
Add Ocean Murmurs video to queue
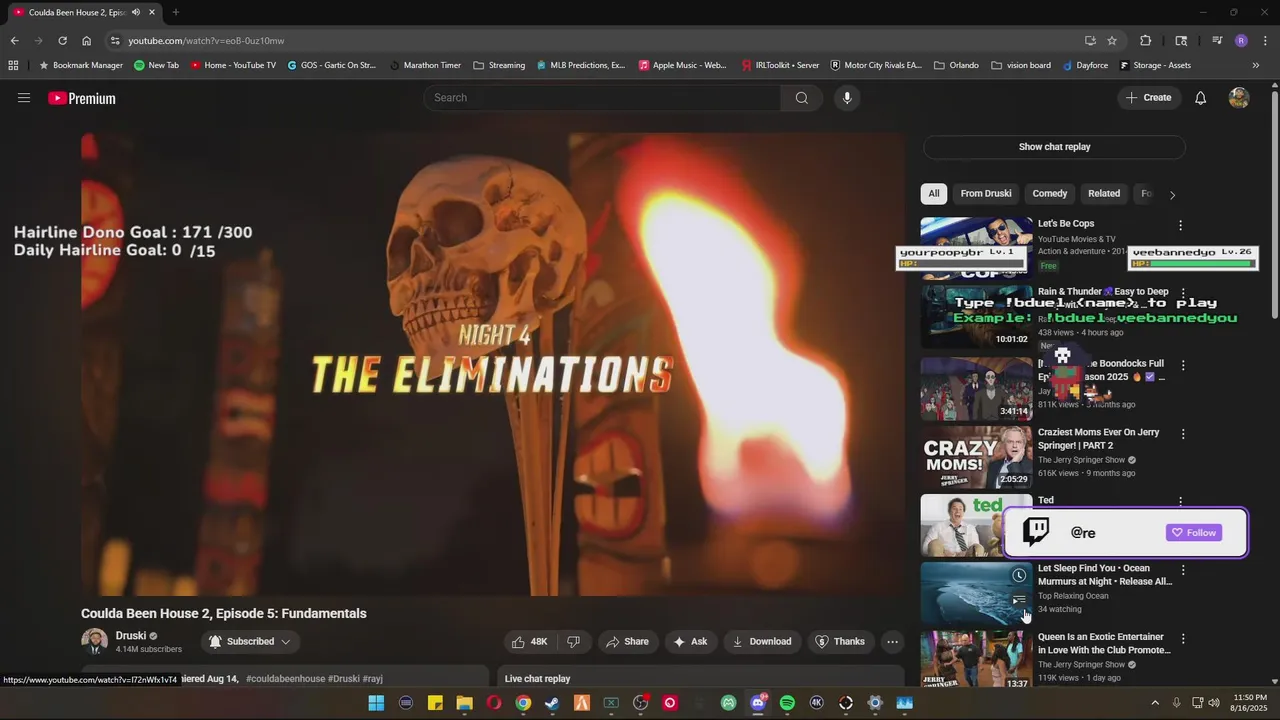pos(1018,601)
